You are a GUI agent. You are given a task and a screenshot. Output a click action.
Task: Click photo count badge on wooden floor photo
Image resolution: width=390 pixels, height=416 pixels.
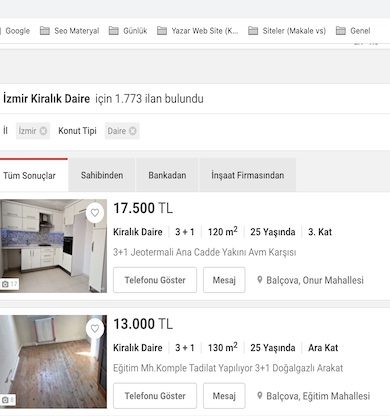click(8, 400)
